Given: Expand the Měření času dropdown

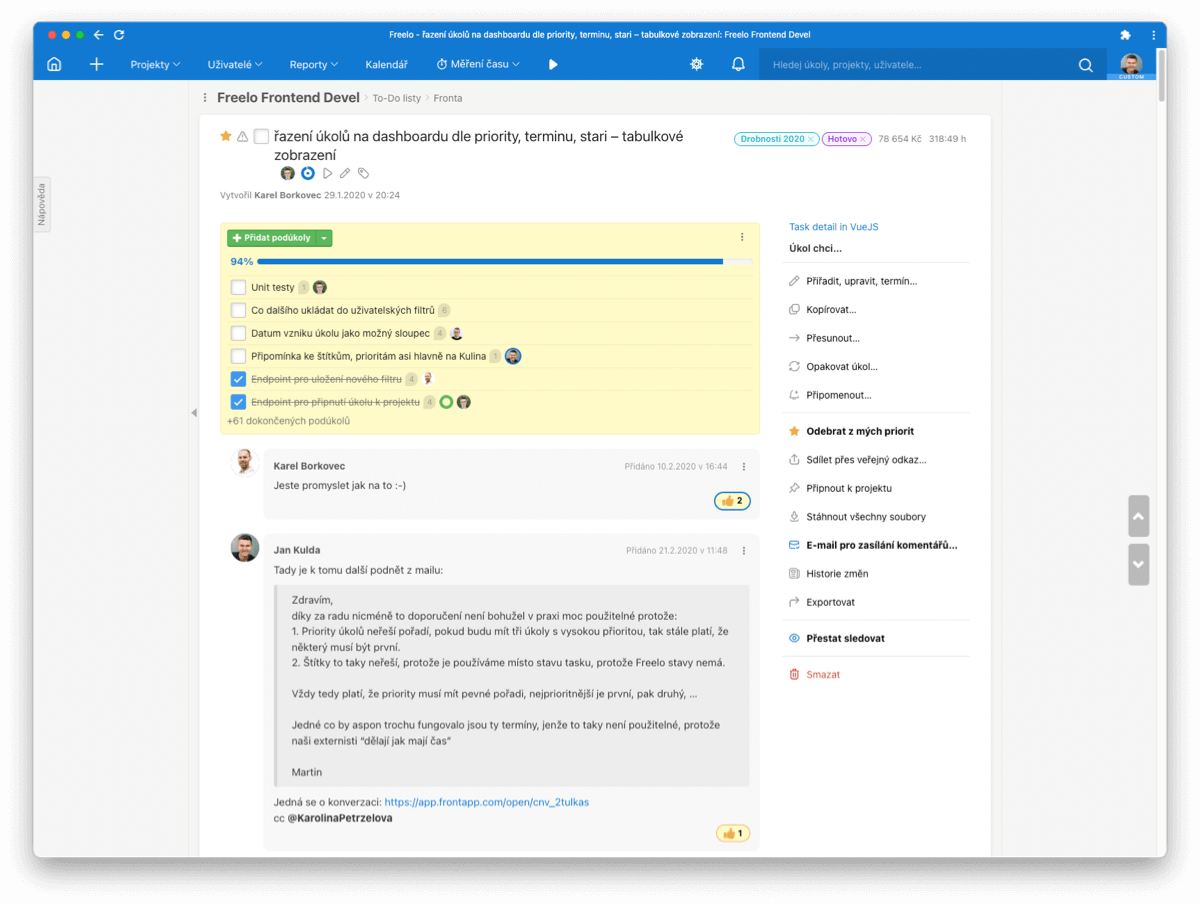Looking at the screenshot, I should pyautogui.click(x=478, y=64).
